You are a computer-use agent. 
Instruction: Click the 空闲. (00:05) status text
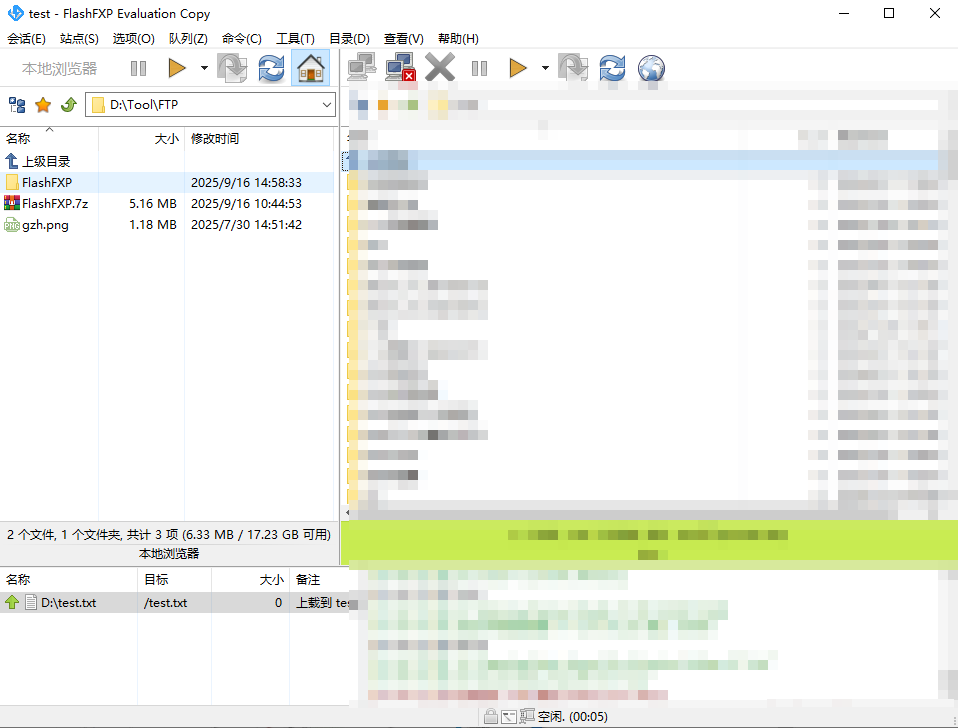pos(572,716)
